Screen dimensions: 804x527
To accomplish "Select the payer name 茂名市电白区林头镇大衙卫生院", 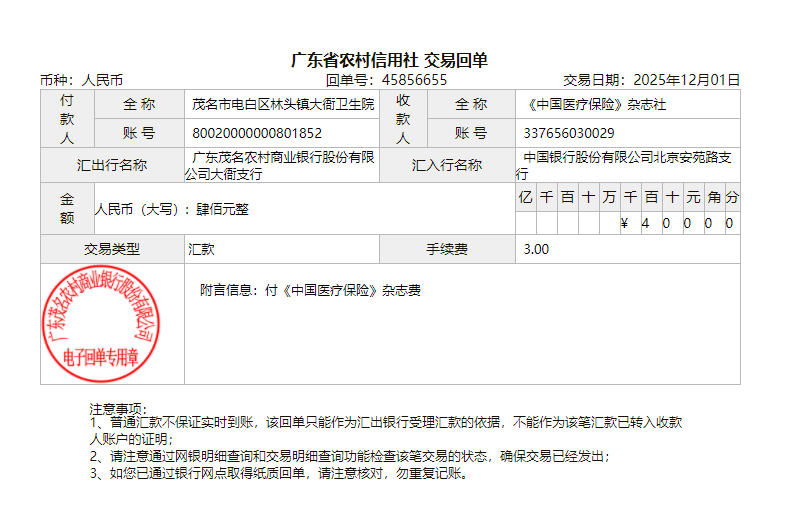I will [x=283, y=104].
